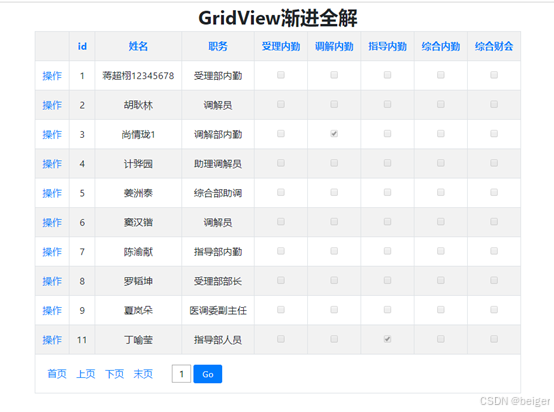Select the position cell 医调委副主任

(x=218, y=310)
